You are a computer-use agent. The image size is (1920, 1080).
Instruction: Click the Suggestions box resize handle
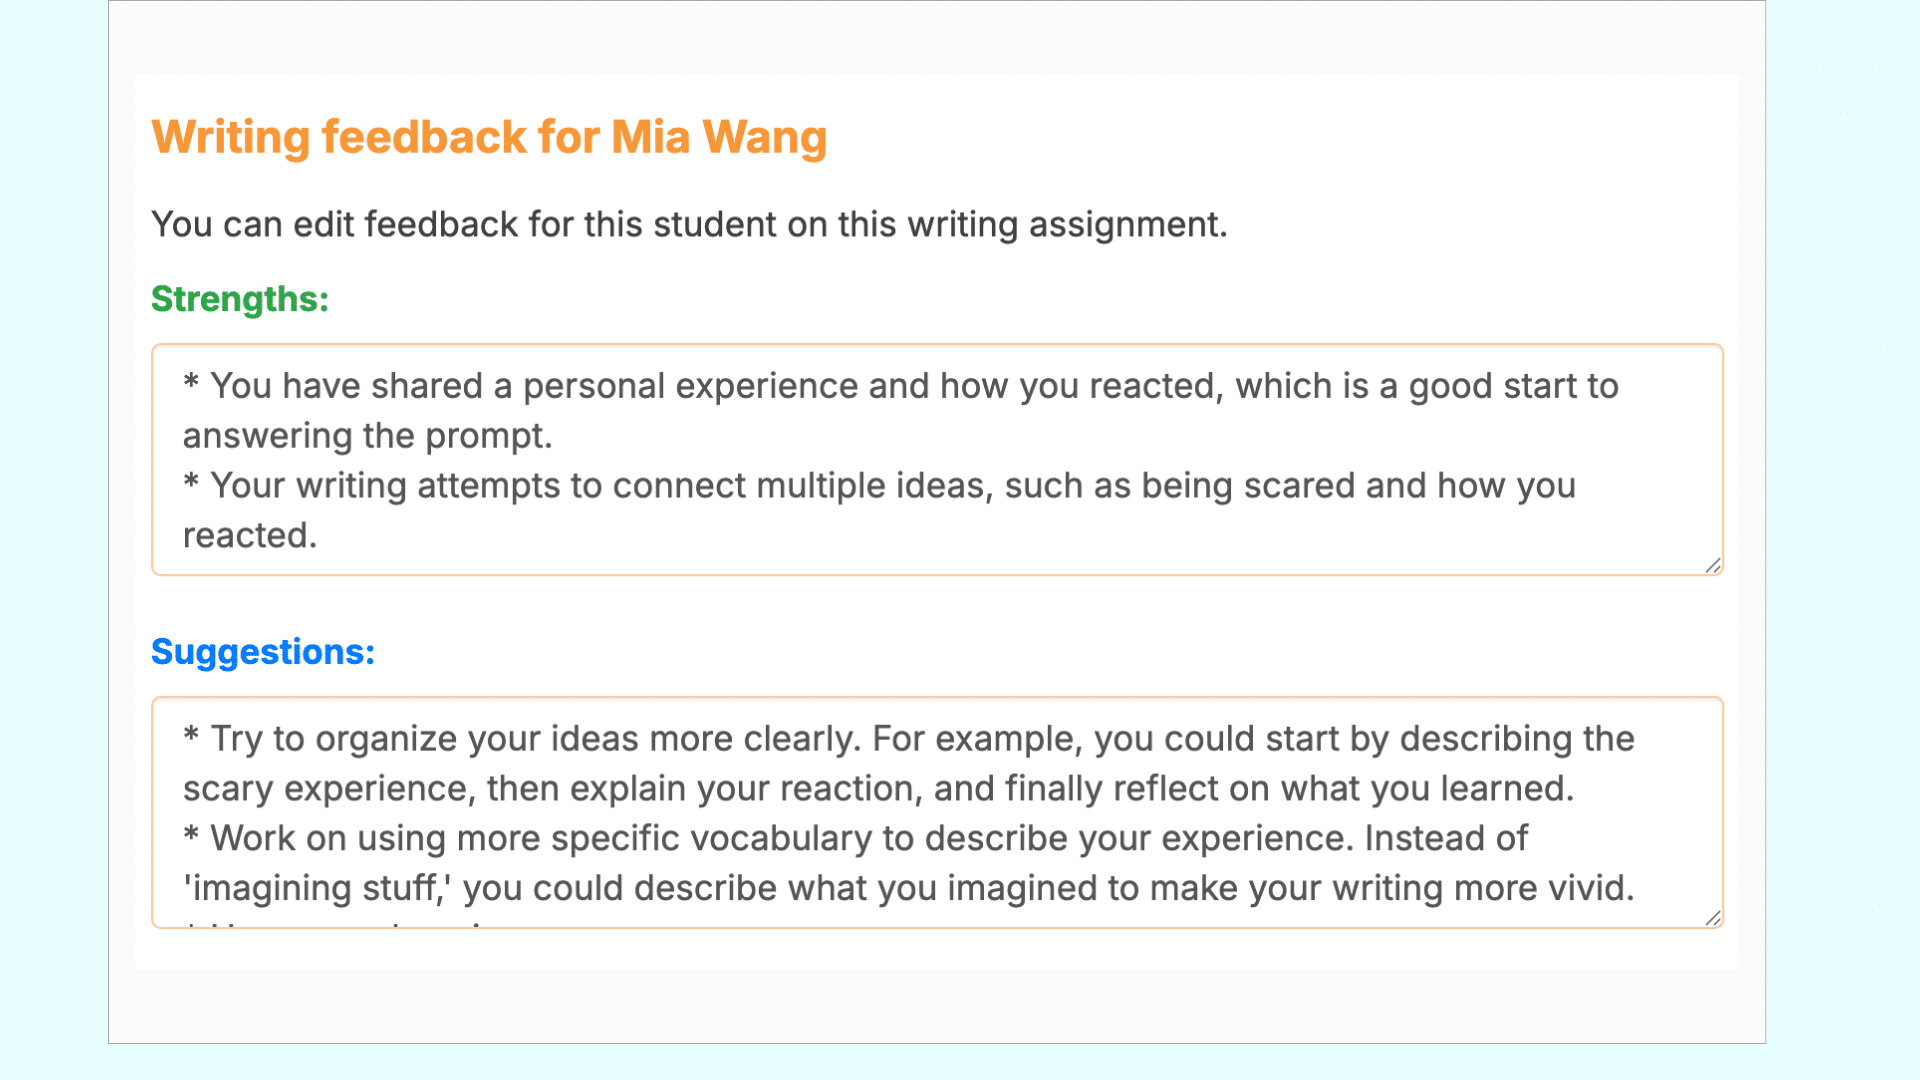(x=1713, y=918)
